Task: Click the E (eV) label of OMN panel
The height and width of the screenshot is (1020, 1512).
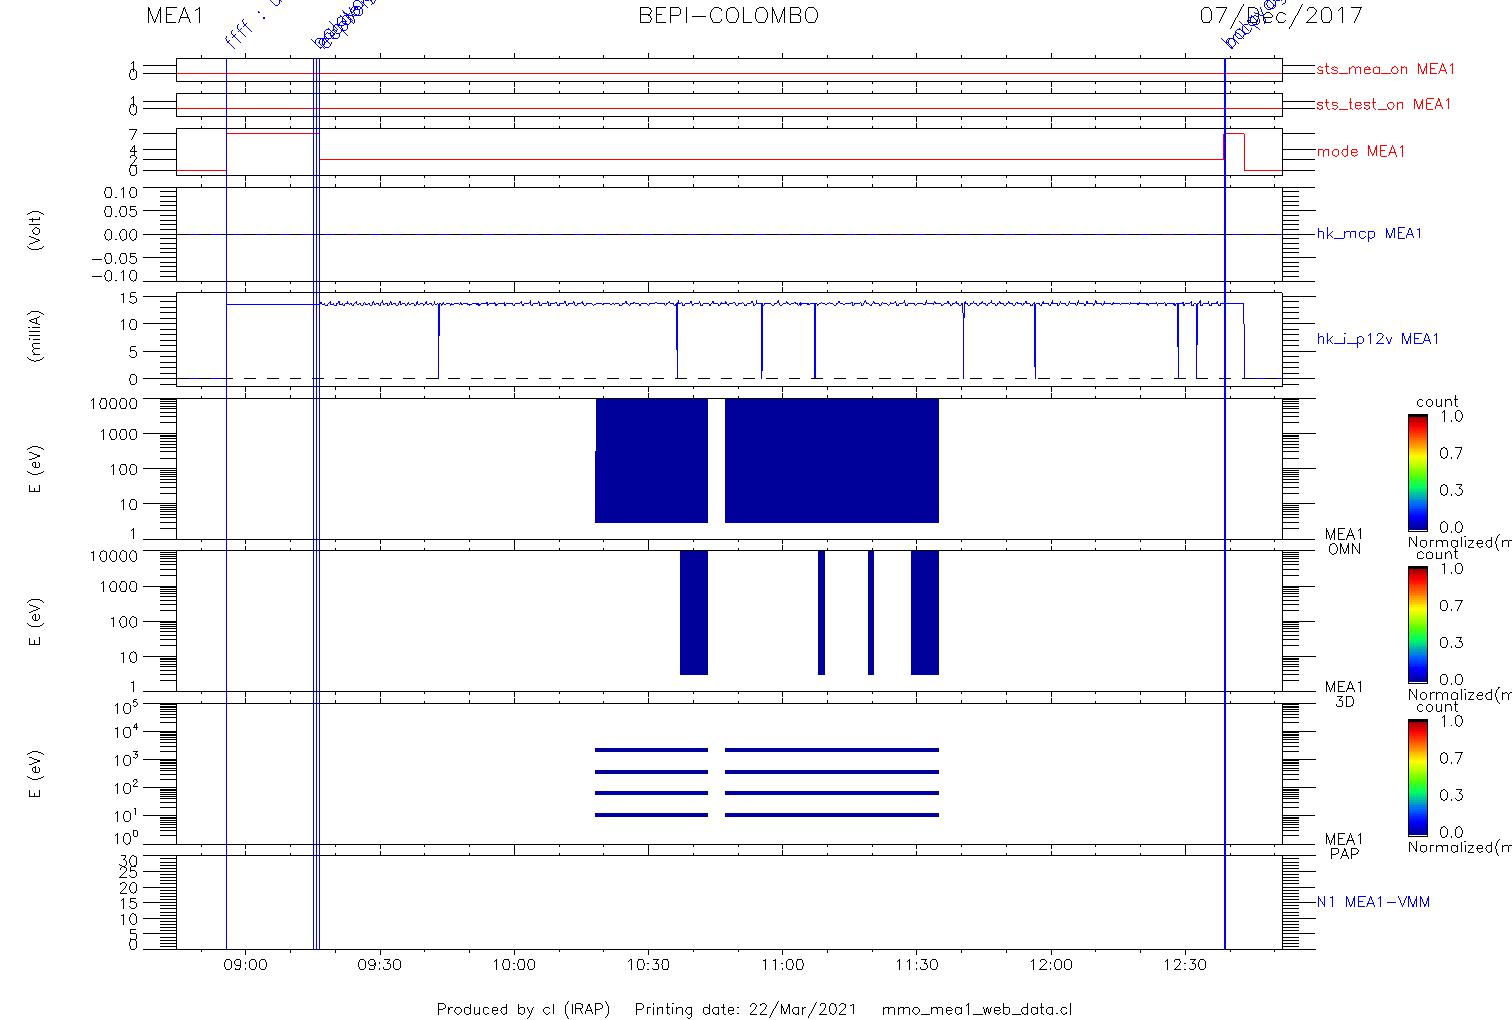Action: [x=36, y=469]
